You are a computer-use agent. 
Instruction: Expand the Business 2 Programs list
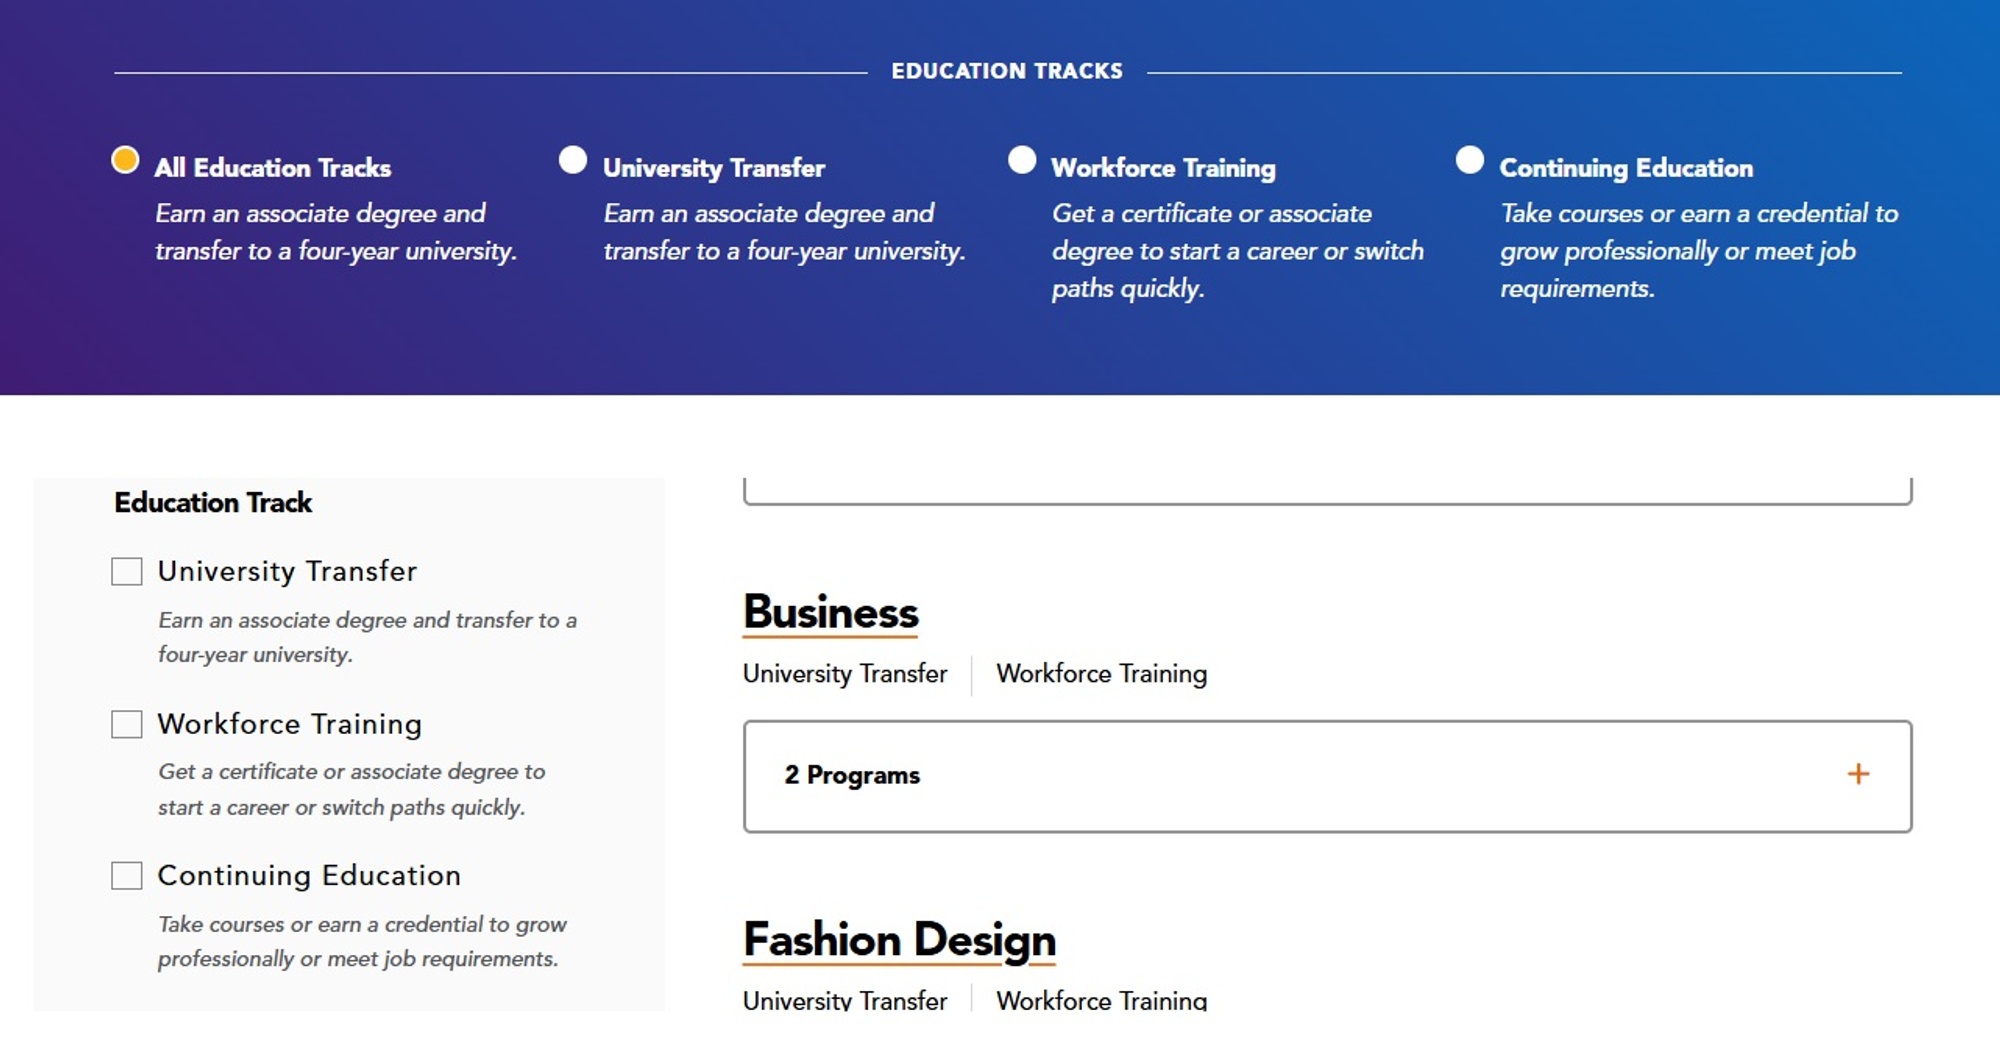tap(1326, 775)
